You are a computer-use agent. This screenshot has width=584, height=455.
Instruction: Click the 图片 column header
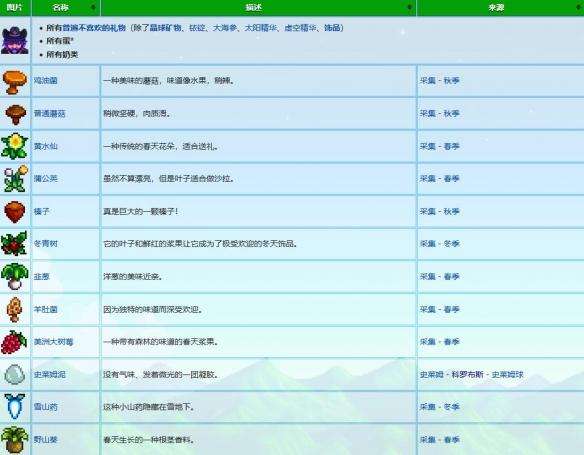point(15,7)
